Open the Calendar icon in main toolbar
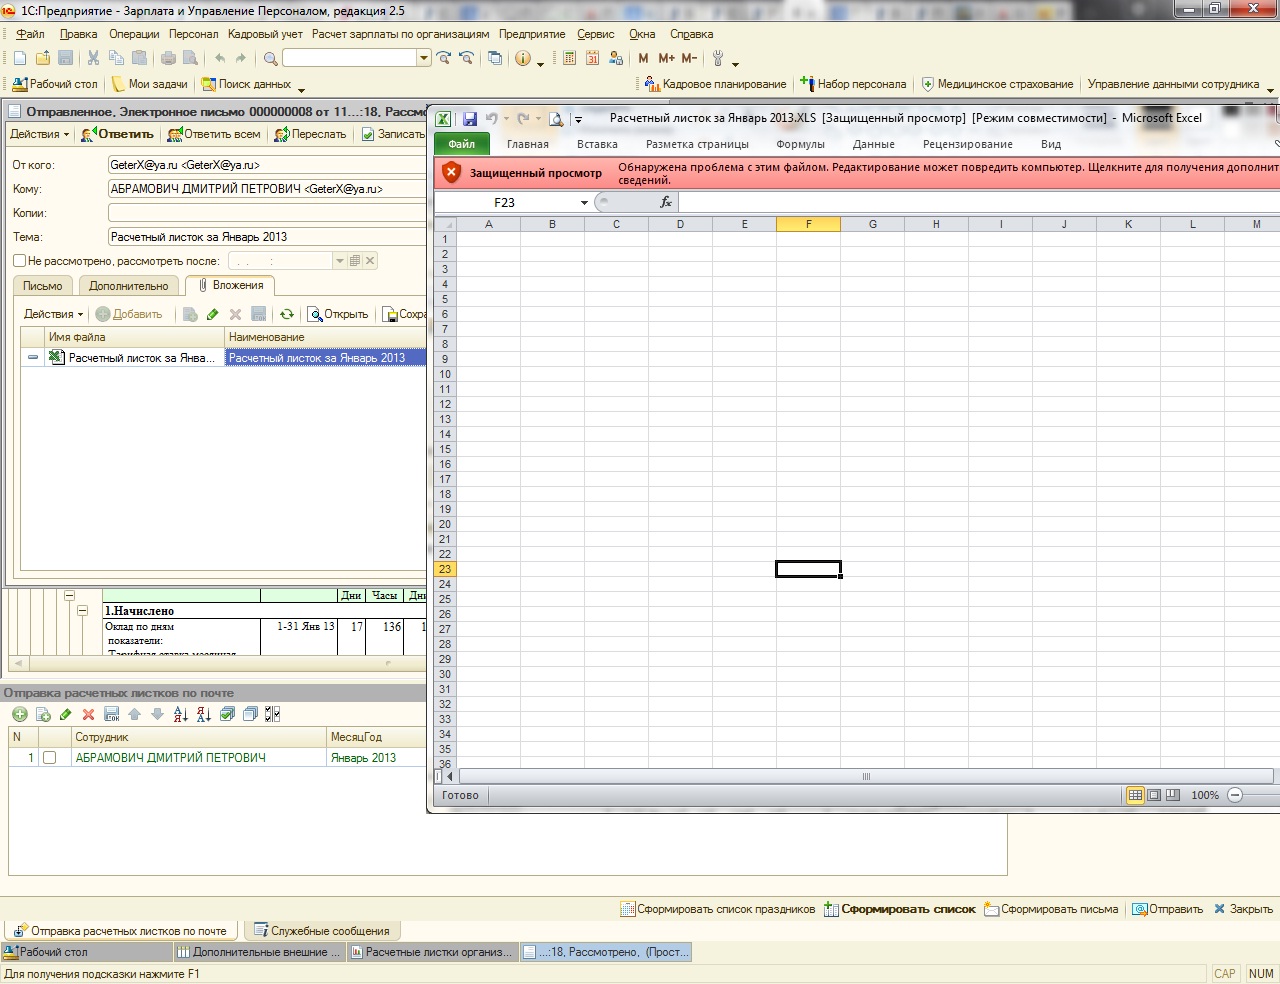This screenshot has height=984, width=1280. [592, 58]
